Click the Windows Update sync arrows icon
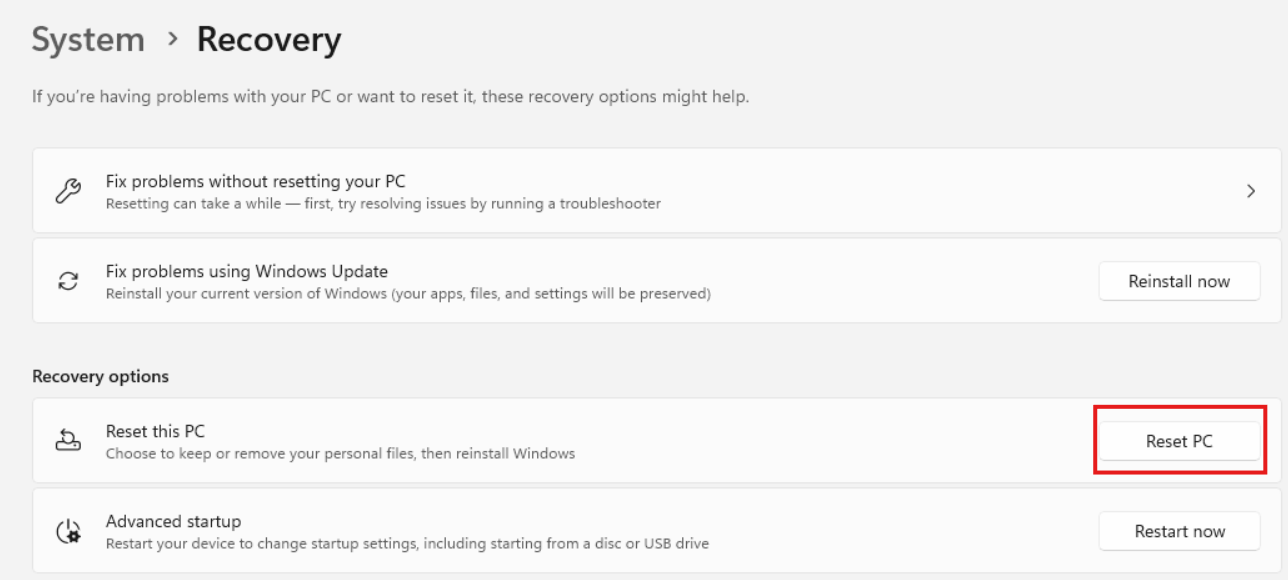 pos(68,281)
